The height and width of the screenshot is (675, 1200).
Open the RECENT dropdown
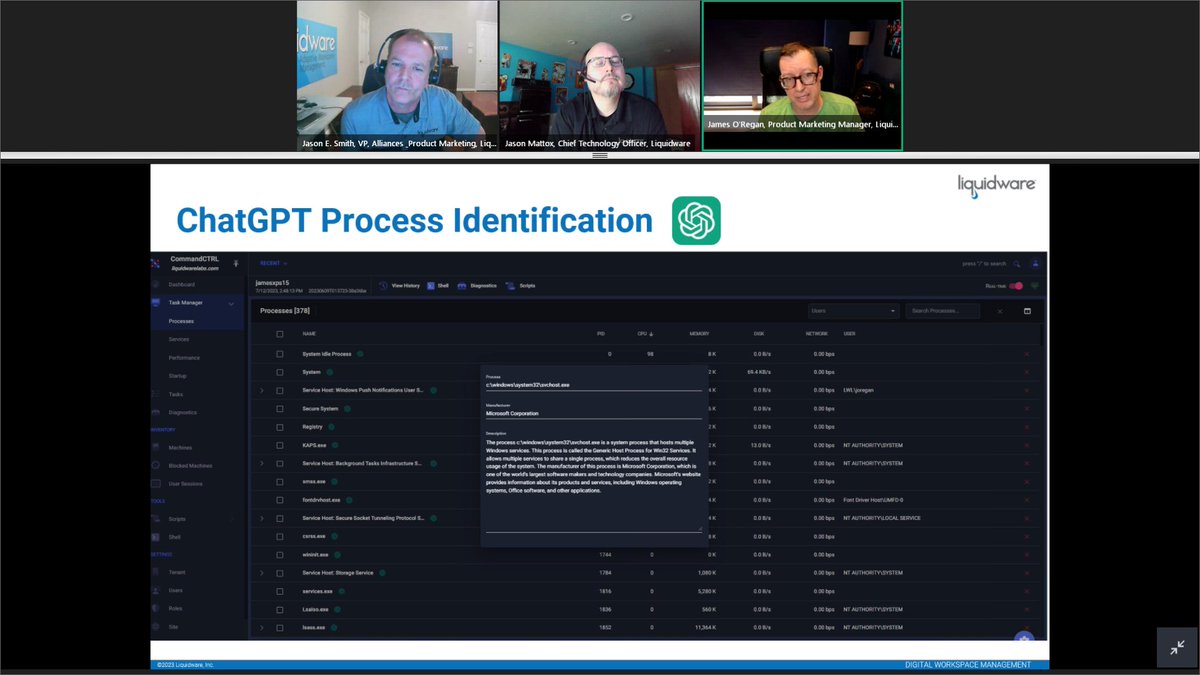pyautogui.click(x=273, y=263)
